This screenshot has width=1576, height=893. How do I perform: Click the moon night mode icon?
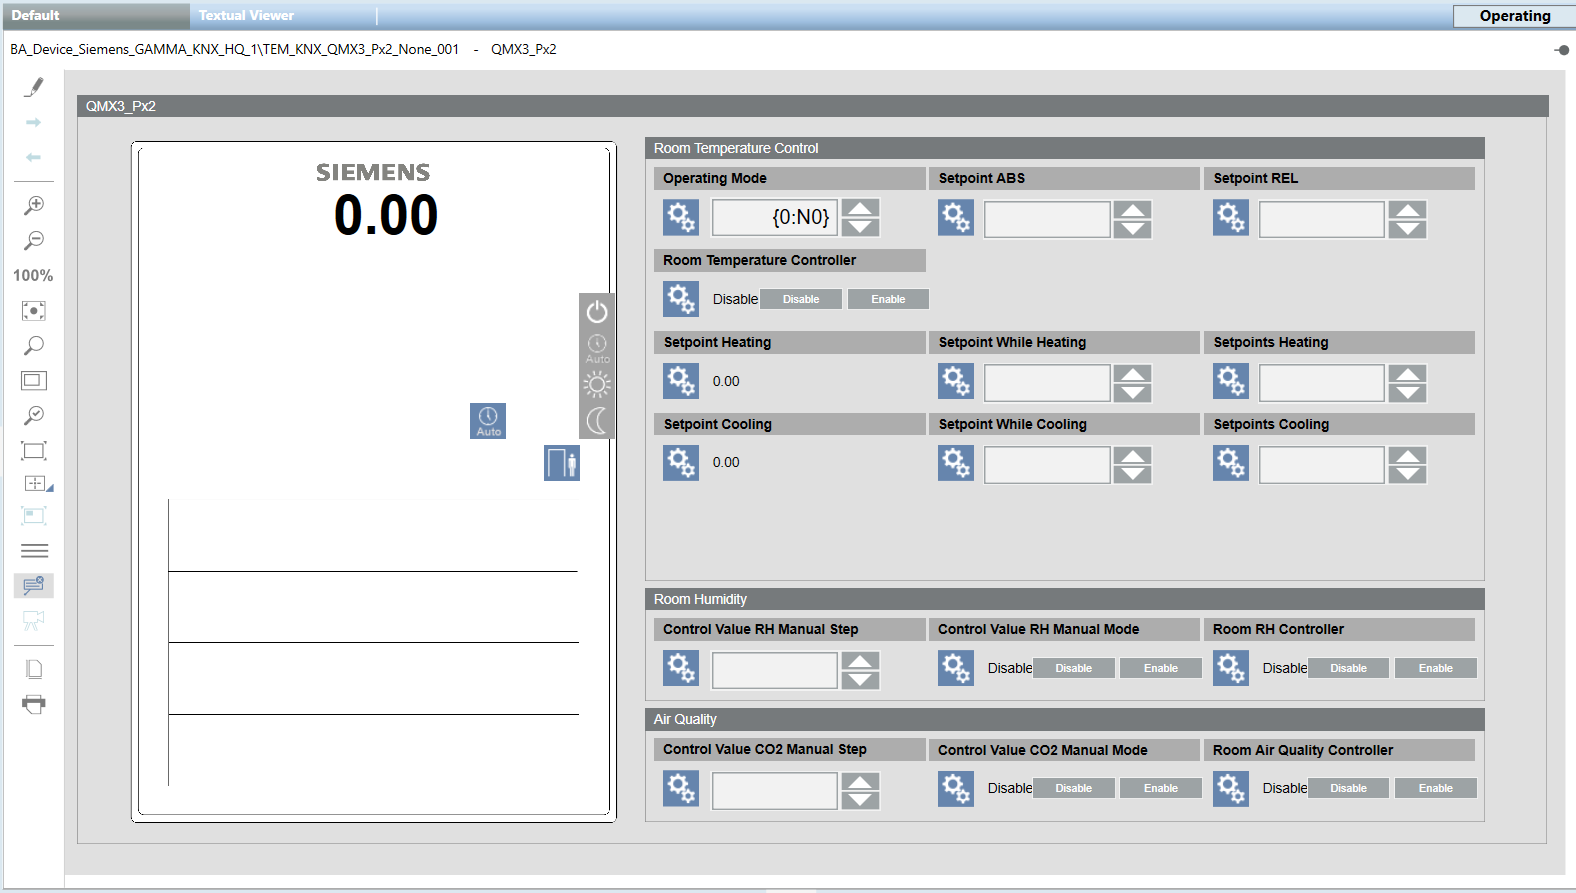[x=597, y=421]
